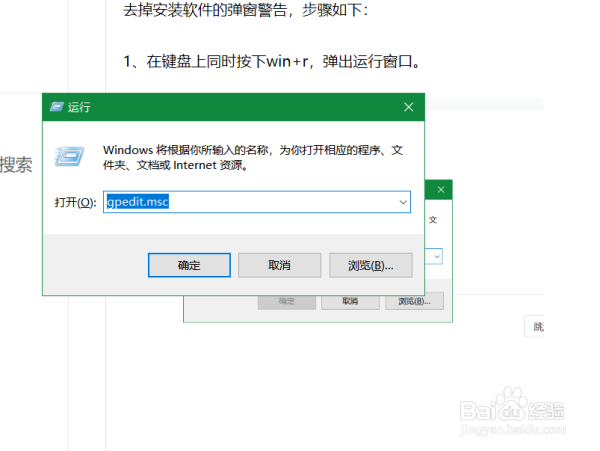The height and width of the screenshot is (451, 600).
Task: Close the front 运行 dialog
Action: pyautogui.click(x=409, y=107)
